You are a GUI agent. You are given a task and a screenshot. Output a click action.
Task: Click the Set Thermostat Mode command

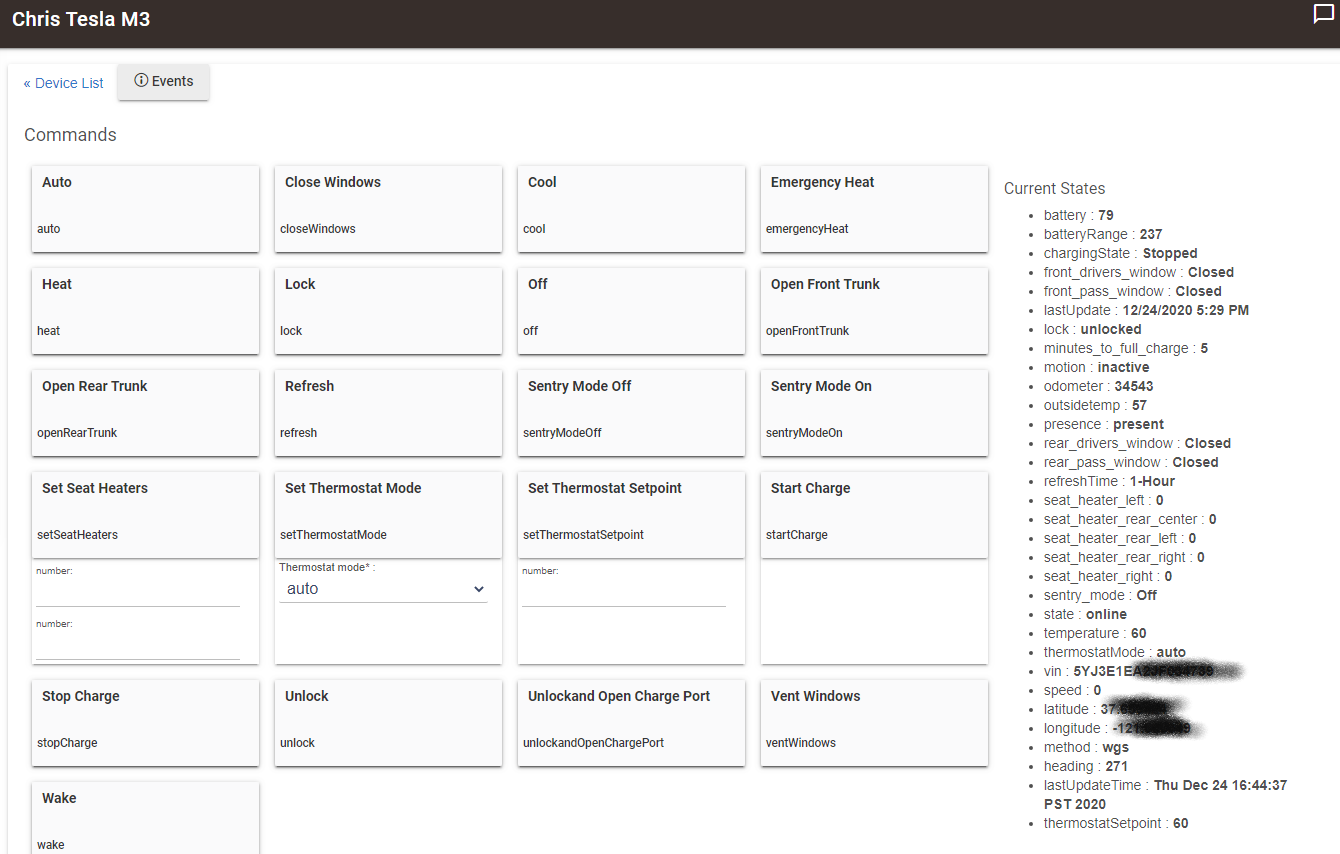[x=388, y=515]
